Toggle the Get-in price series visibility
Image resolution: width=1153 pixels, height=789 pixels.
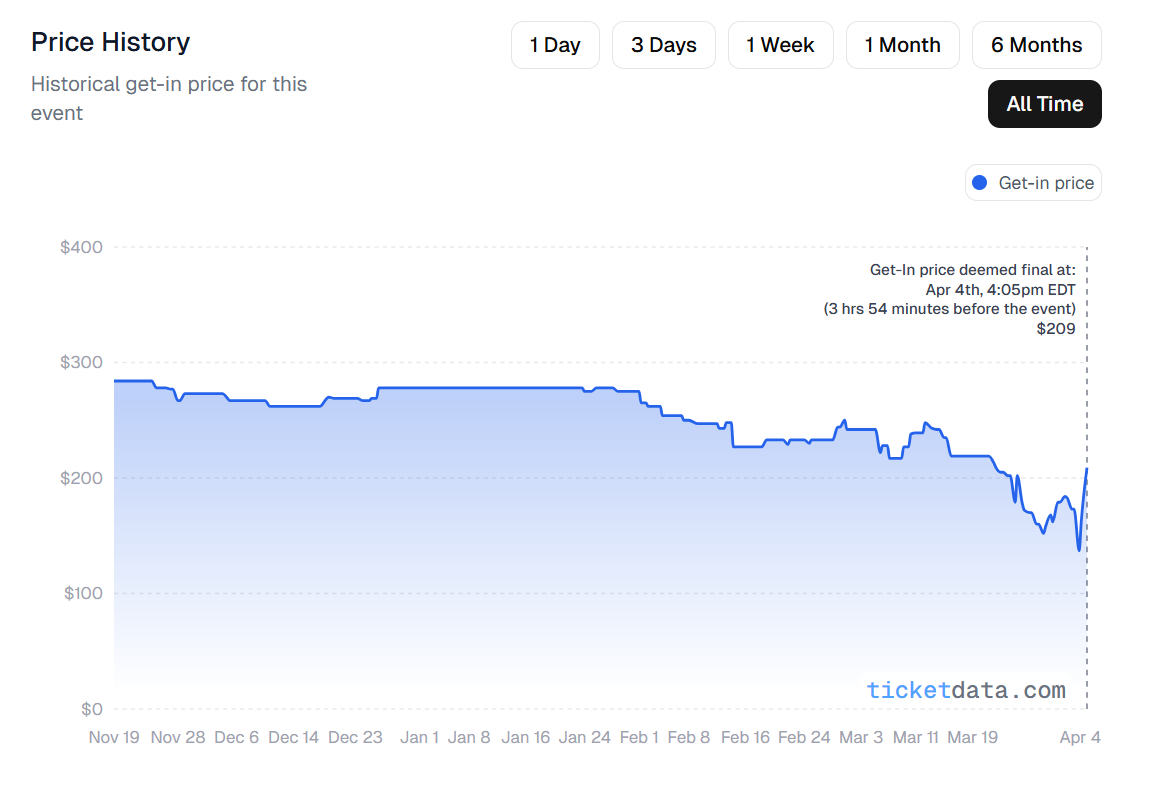(1032, 183)
